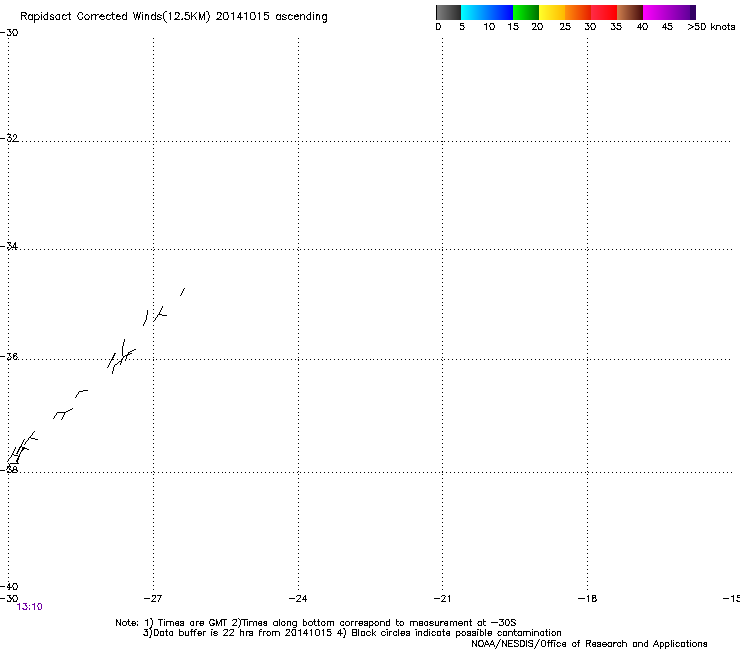The image size is (740, 650).
Task: Select the yellow 20-25 knots legend color
Action: pyautogui.click(x=552, y=12)
